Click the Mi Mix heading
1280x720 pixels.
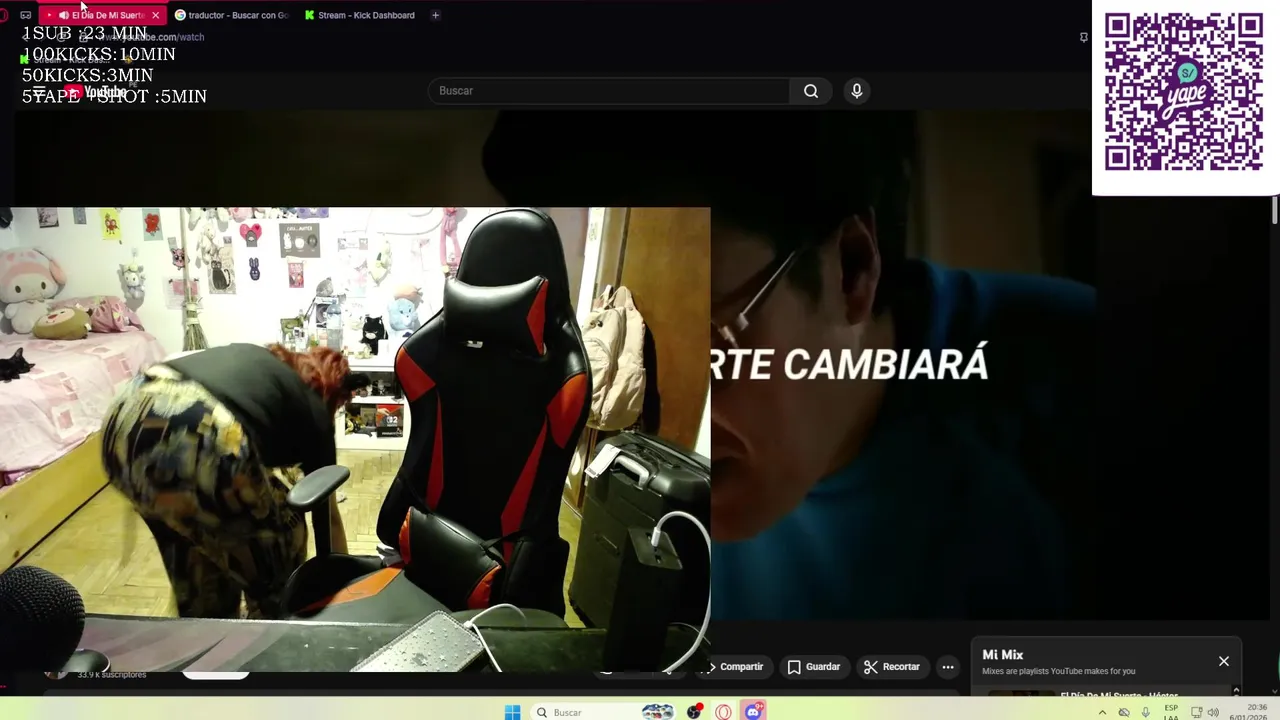click(1002, 655)
